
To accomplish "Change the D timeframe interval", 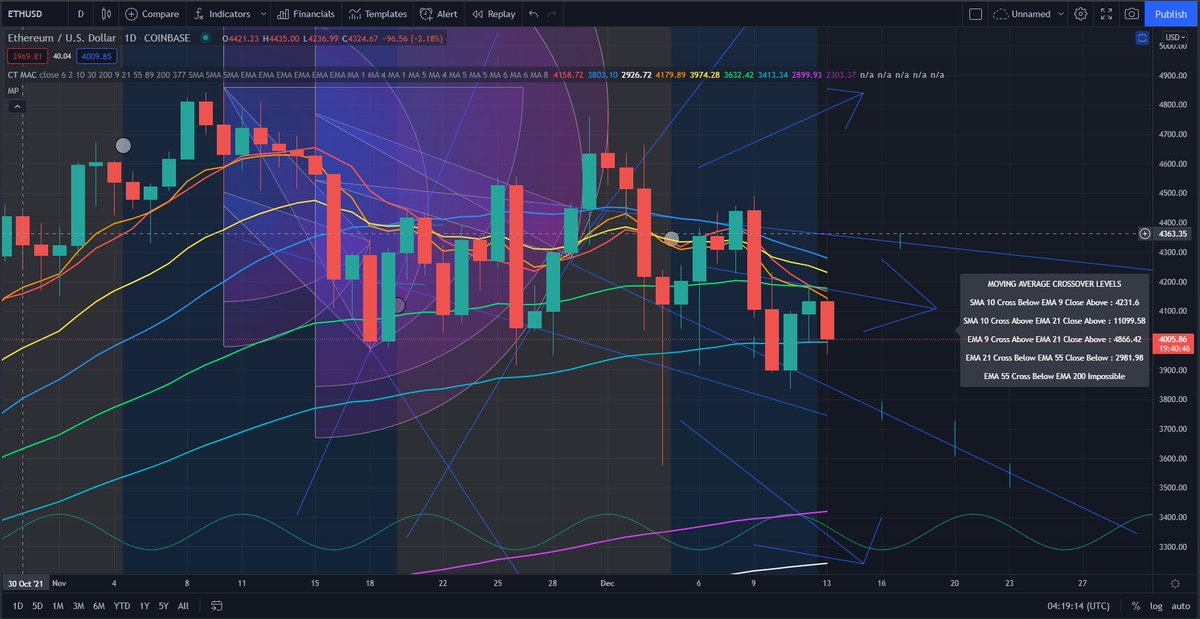I will tap(80, 14).
